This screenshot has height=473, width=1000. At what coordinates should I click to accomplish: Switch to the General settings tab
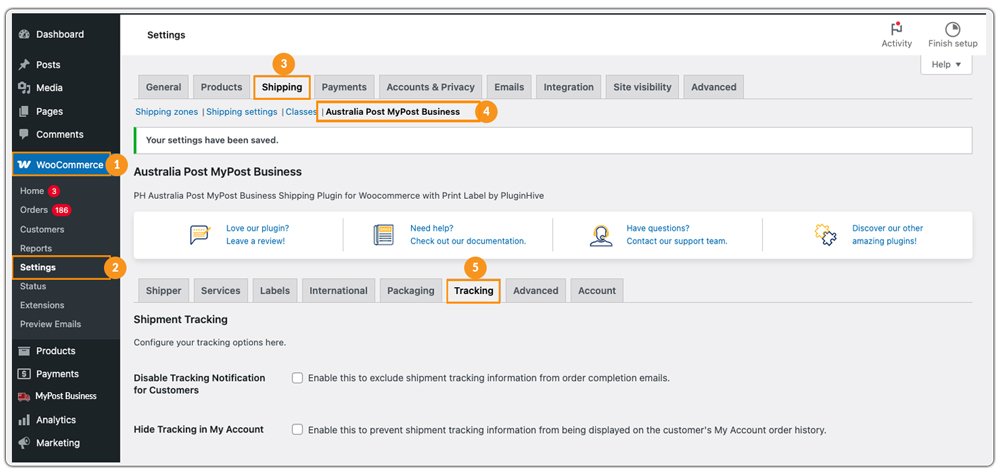pos(163,87)
